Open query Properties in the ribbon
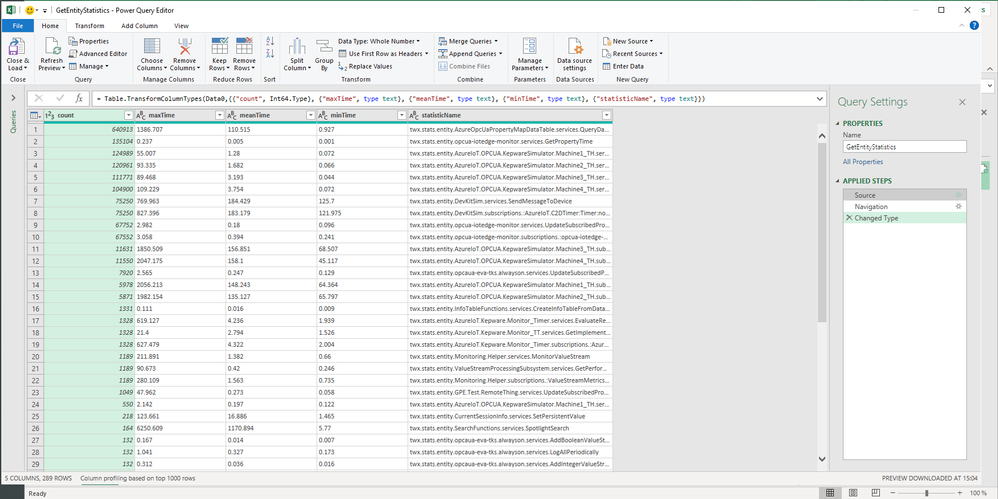The width and height of the screenshot is (998, 499). tap(88, 41)
